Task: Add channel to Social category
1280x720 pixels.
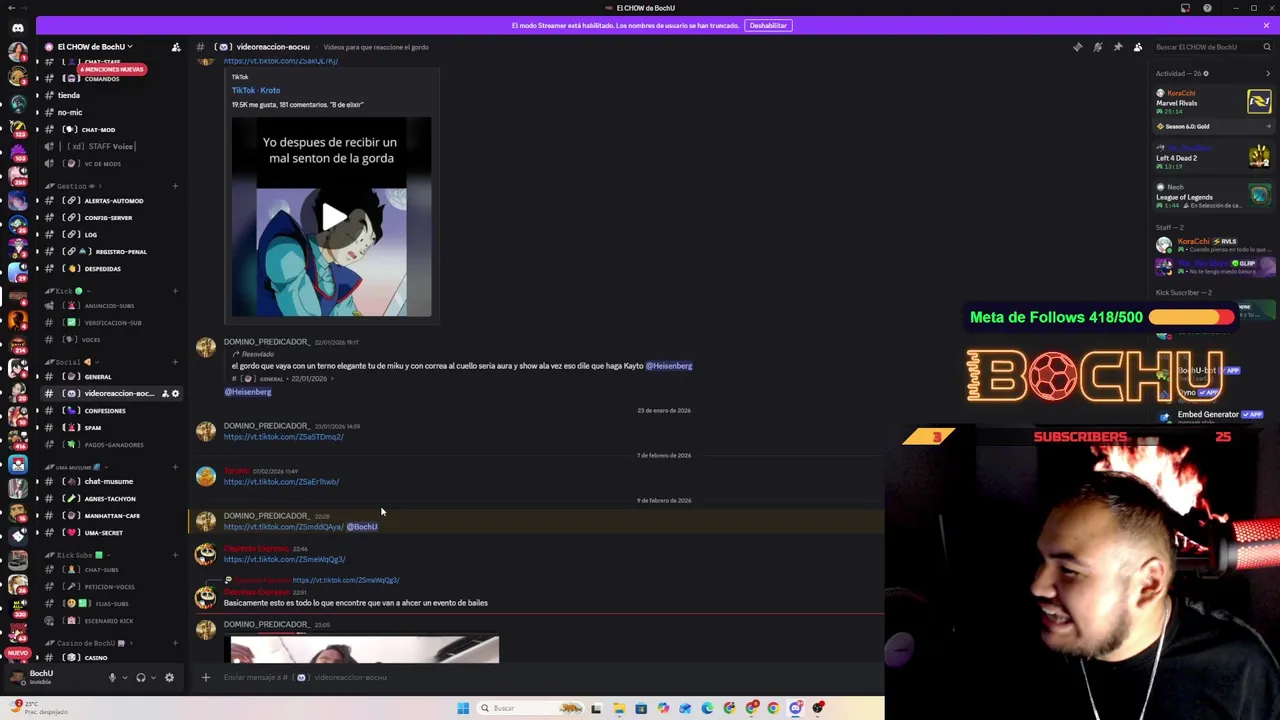Action: [x=175, y=362]
